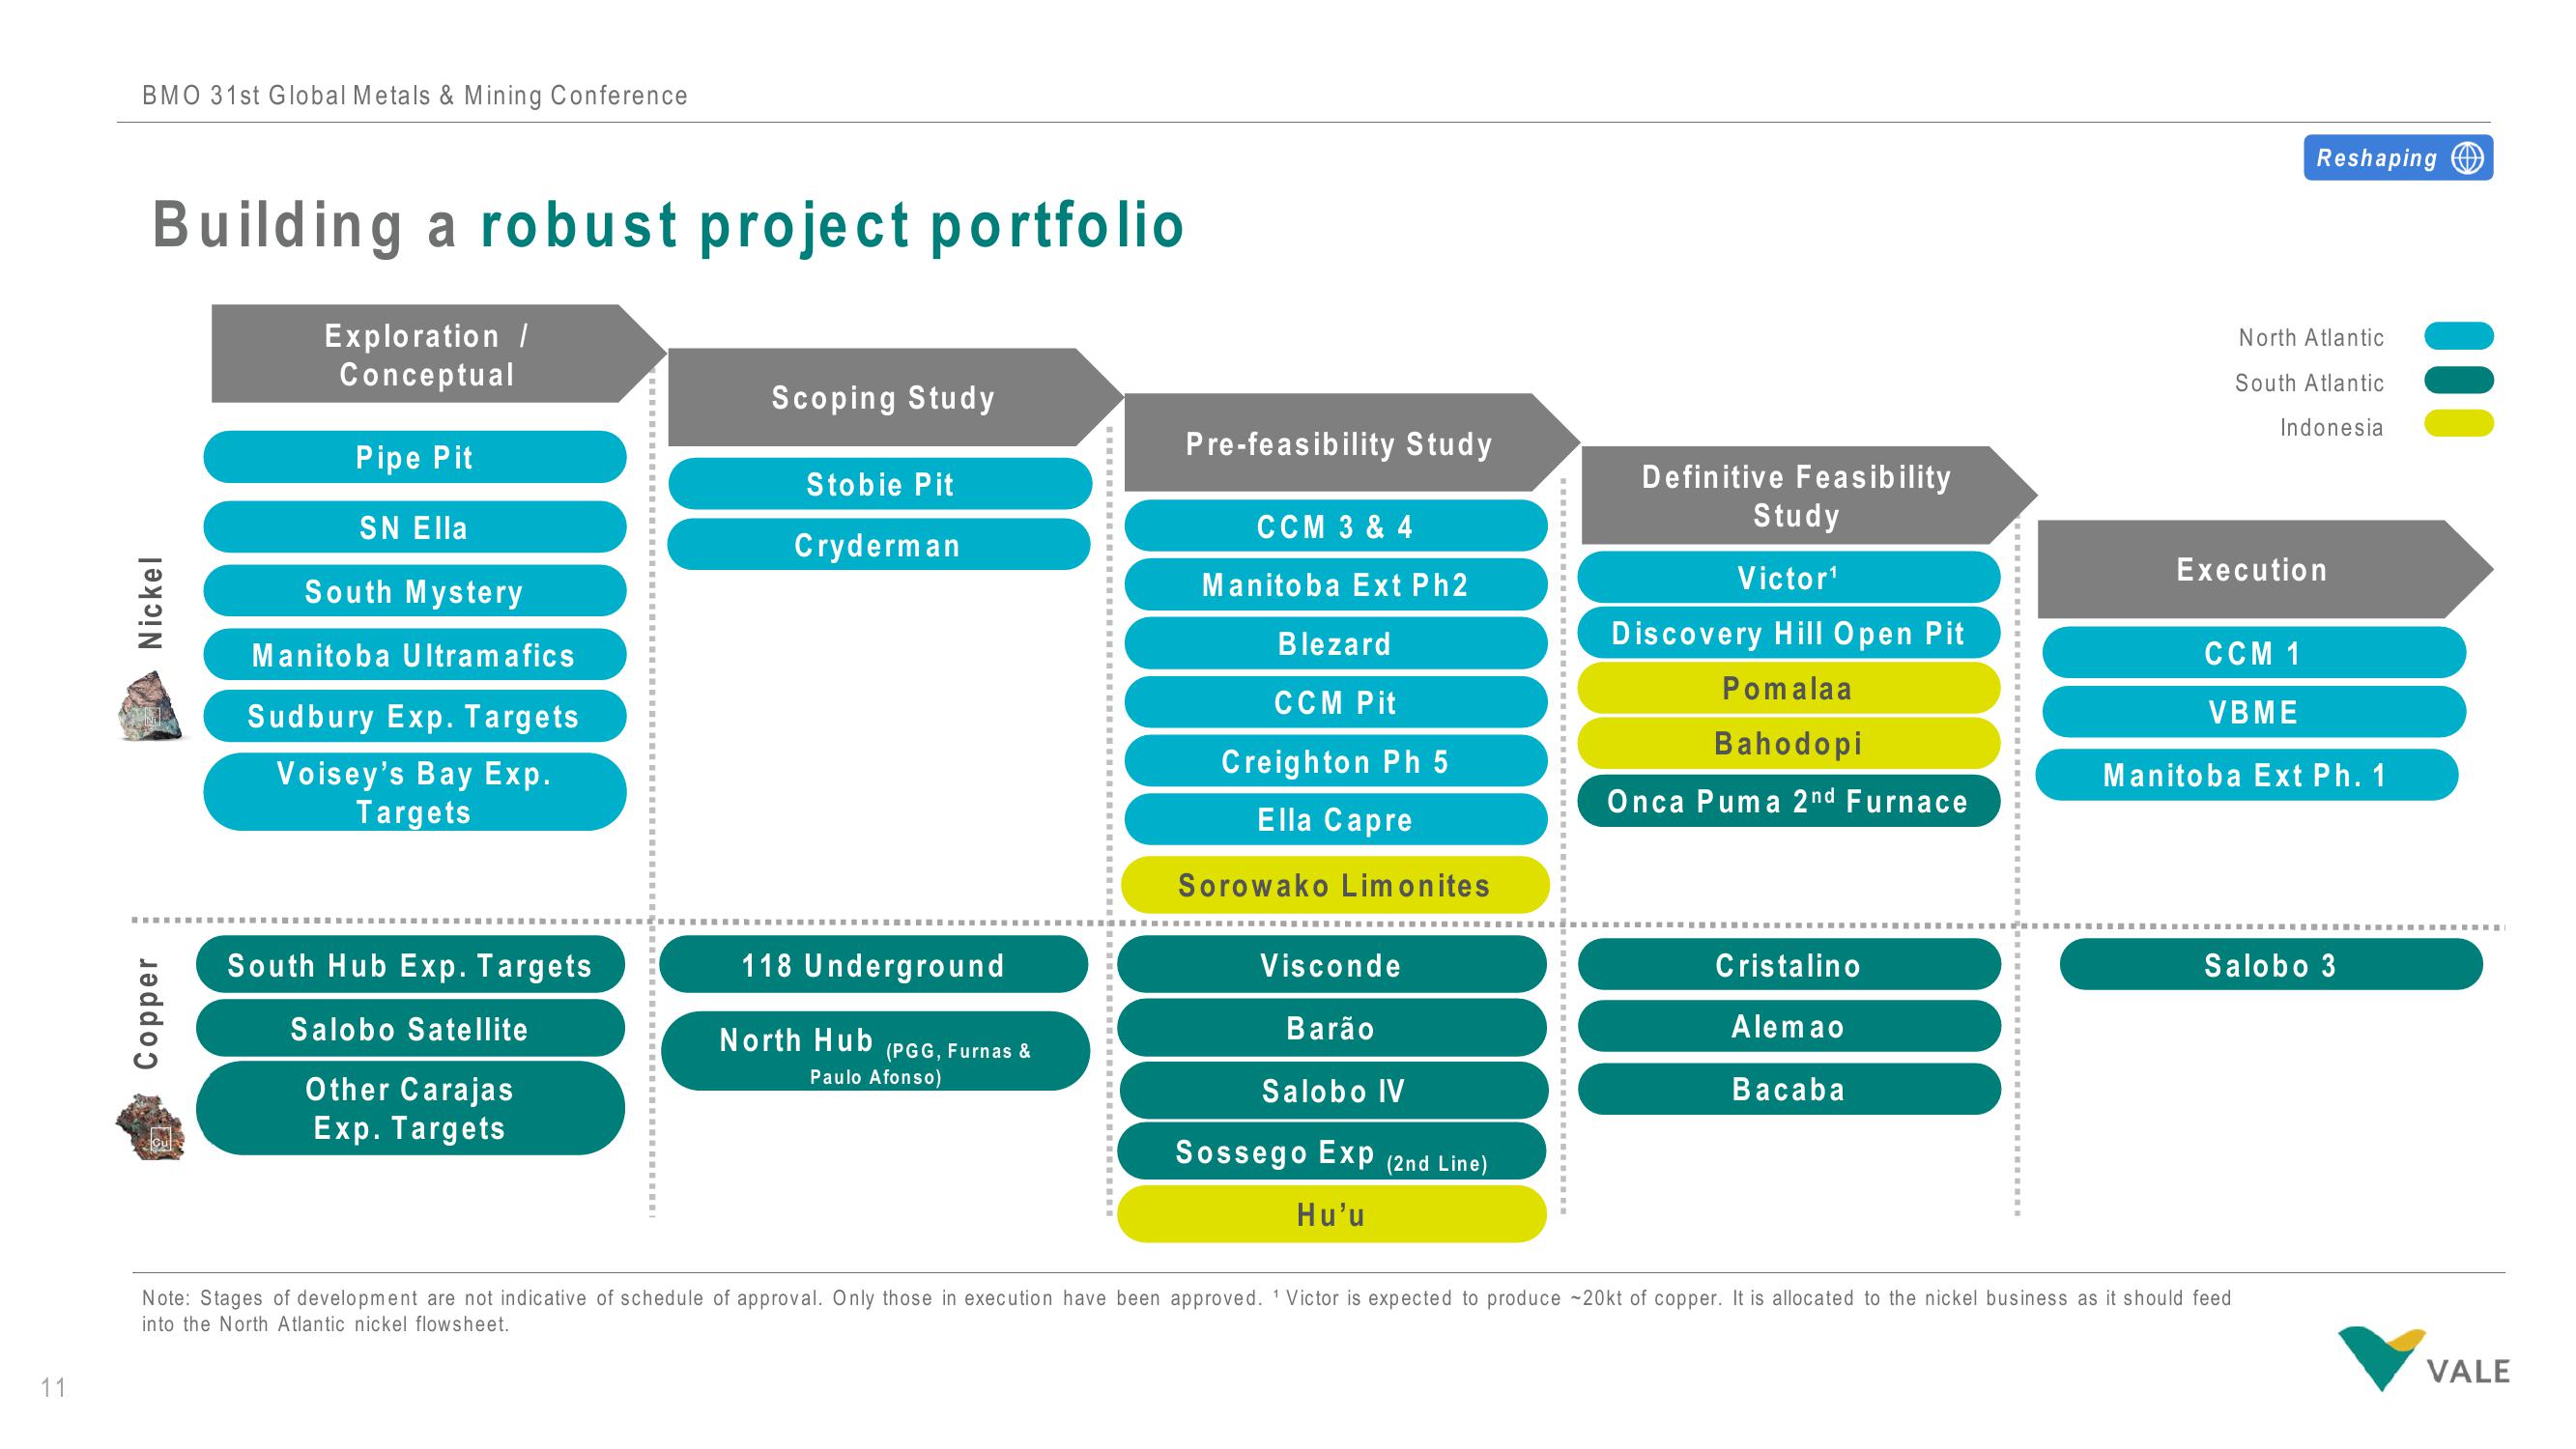Viewport: 2576px width, 1449px height.
Task: Click the Blezard pill
Action: click(x=1336, y=643)
